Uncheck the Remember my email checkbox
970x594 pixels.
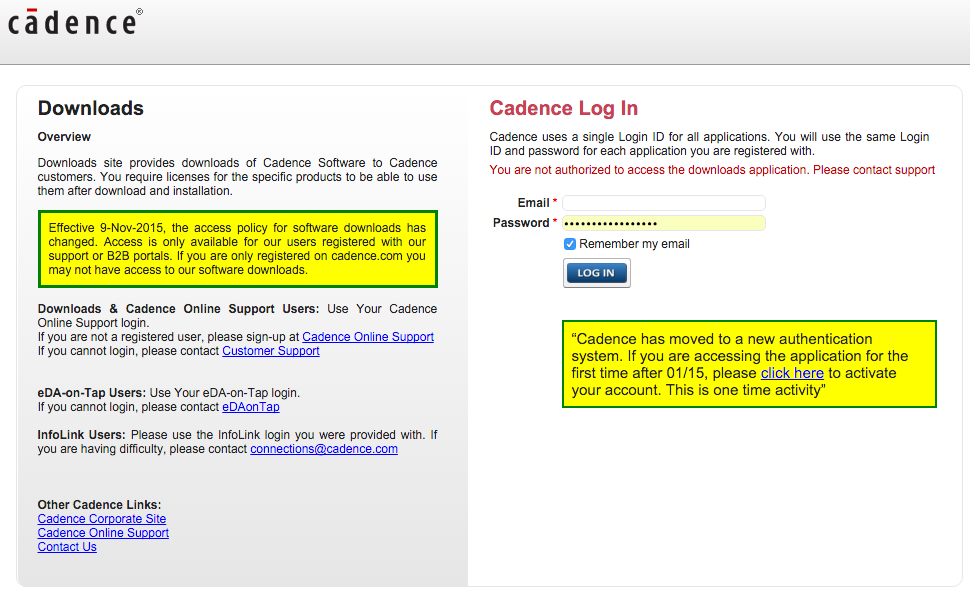tap(570, 244)
